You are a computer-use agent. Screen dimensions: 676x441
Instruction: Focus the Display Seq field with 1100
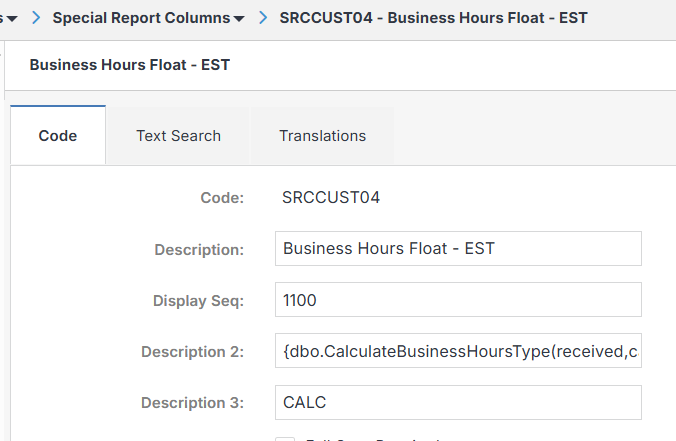tap(457, 300)
